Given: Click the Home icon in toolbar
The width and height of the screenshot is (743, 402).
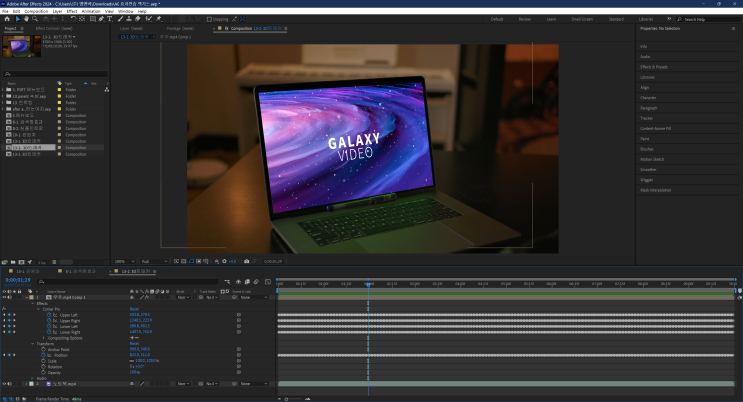Looking at the screenshot, I should pyautogui.click(x=6, y=18).
